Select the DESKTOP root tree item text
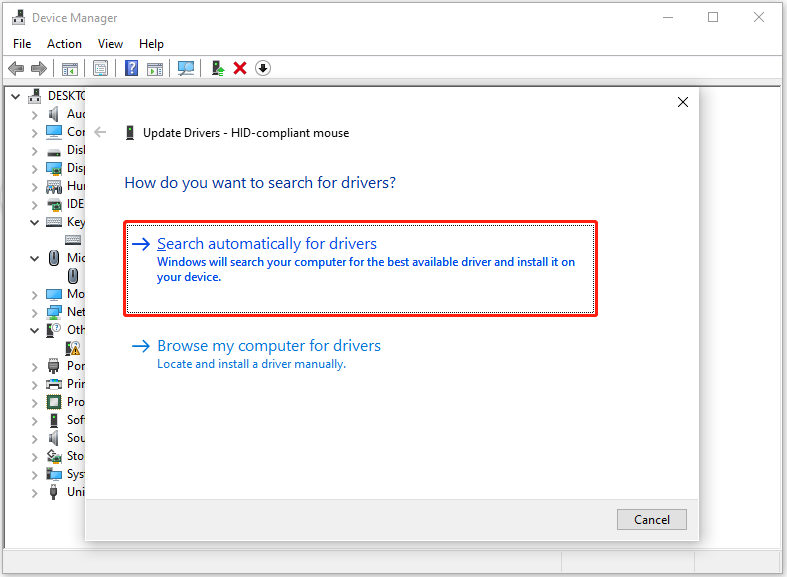 [66, 95]
